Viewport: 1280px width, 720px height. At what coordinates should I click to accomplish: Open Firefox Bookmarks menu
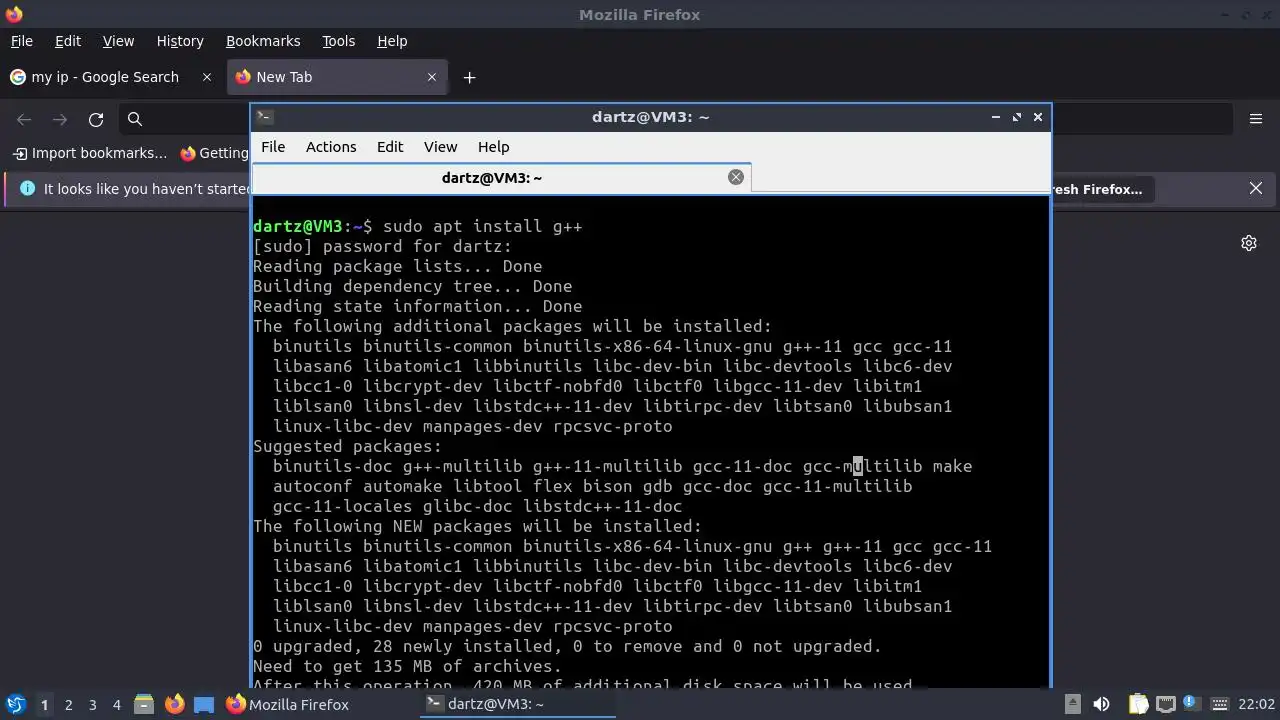[x=263, y=41]
